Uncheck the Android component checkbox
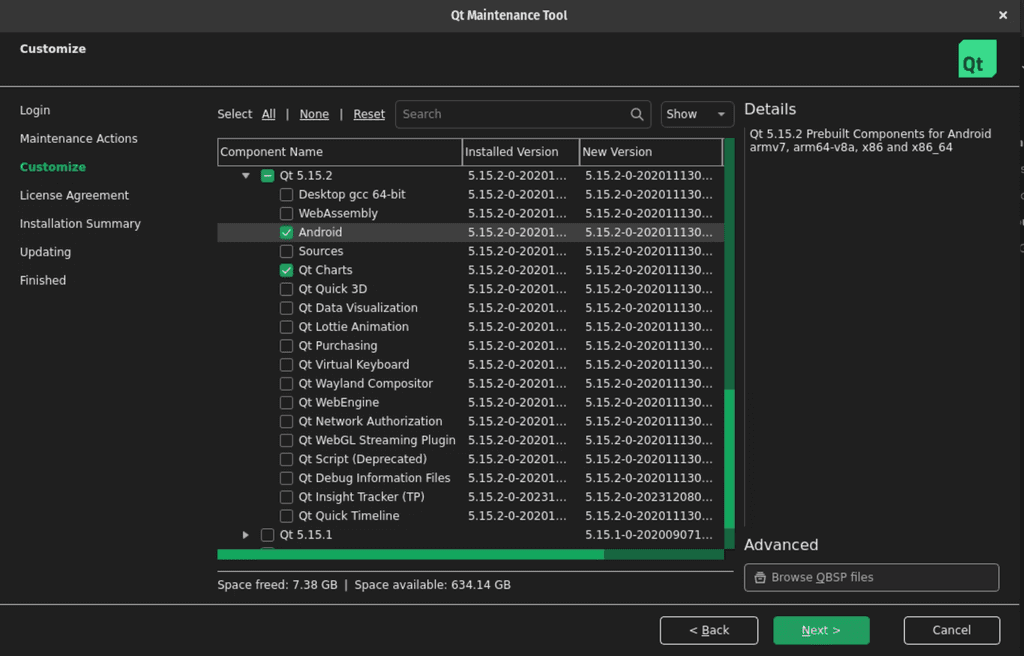Image resolution: width=1024 pixels, height=656 pixels. [286, 233]
